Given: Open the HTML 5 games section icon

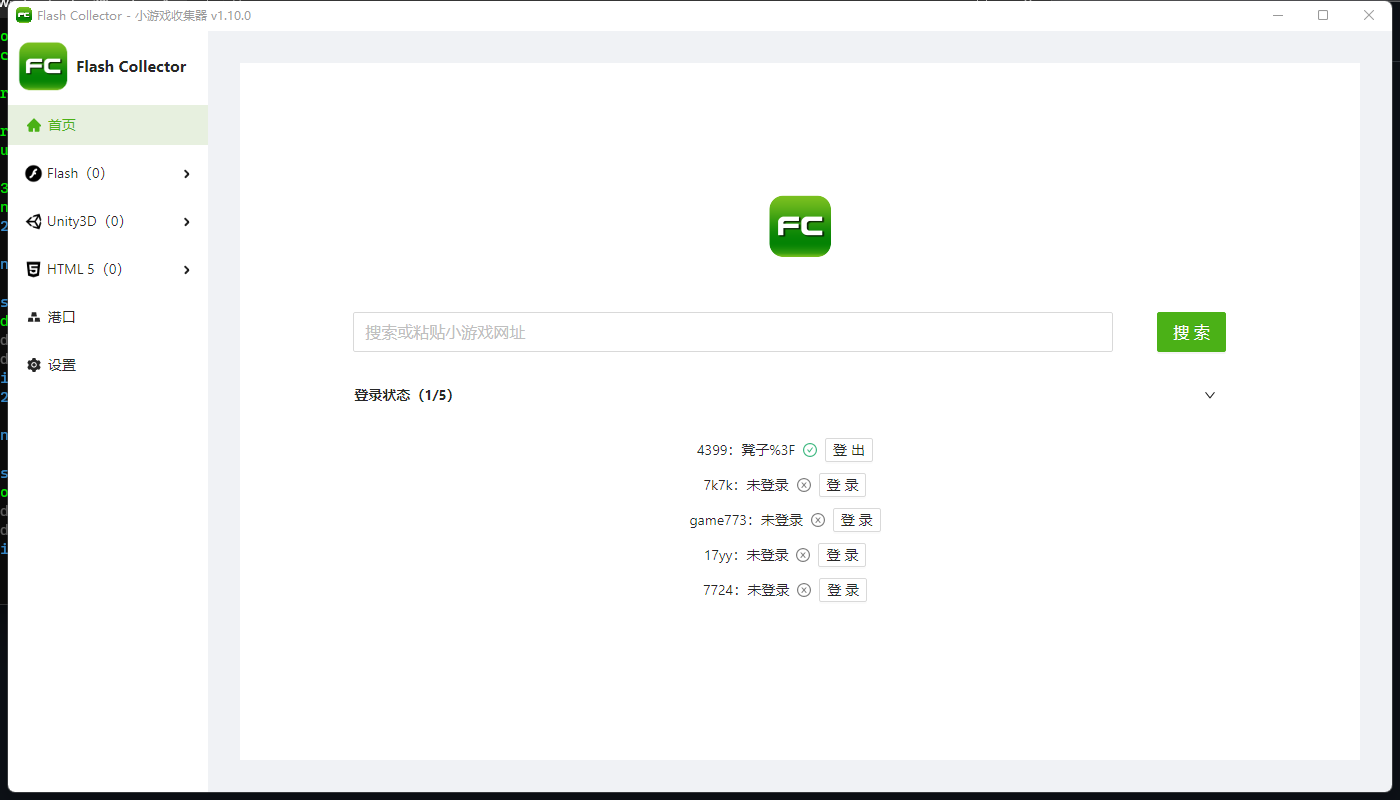Looking at the screenshot, I should [x=31, y=268].
